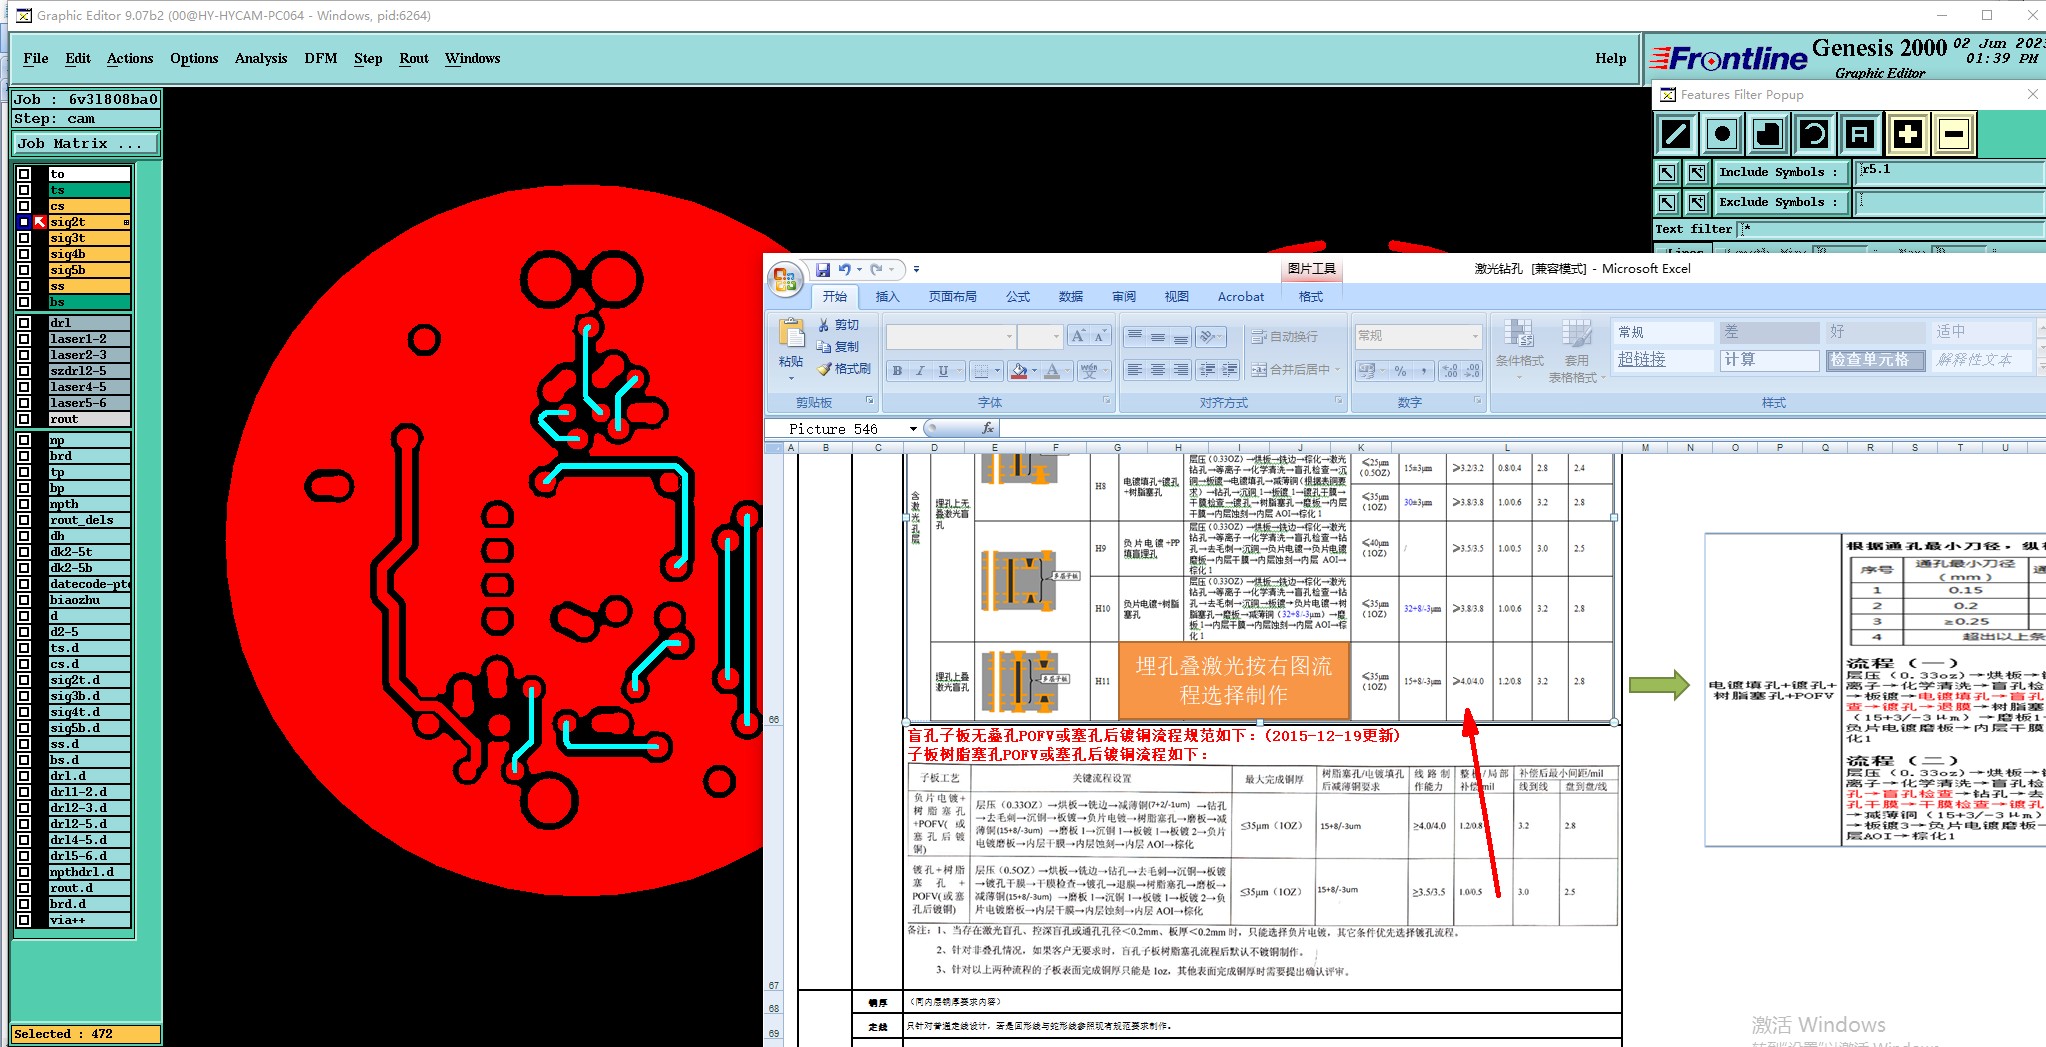Screen dimensions: 2046x1047
Task: Click Italic icon in Excel ribbon
Action: coord(920,371)
